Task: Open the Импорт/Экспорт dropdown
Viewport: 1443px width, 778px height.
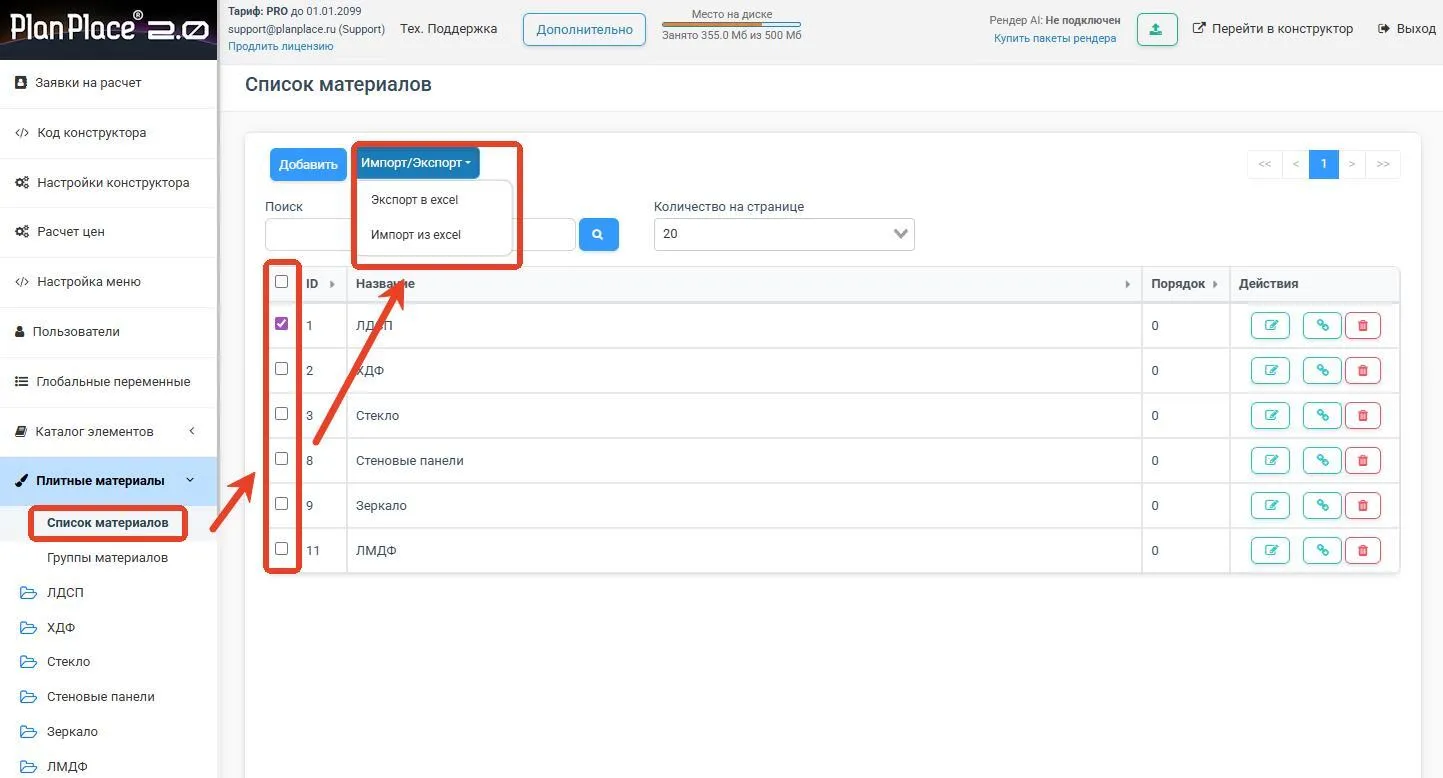Action: [416, 163]
